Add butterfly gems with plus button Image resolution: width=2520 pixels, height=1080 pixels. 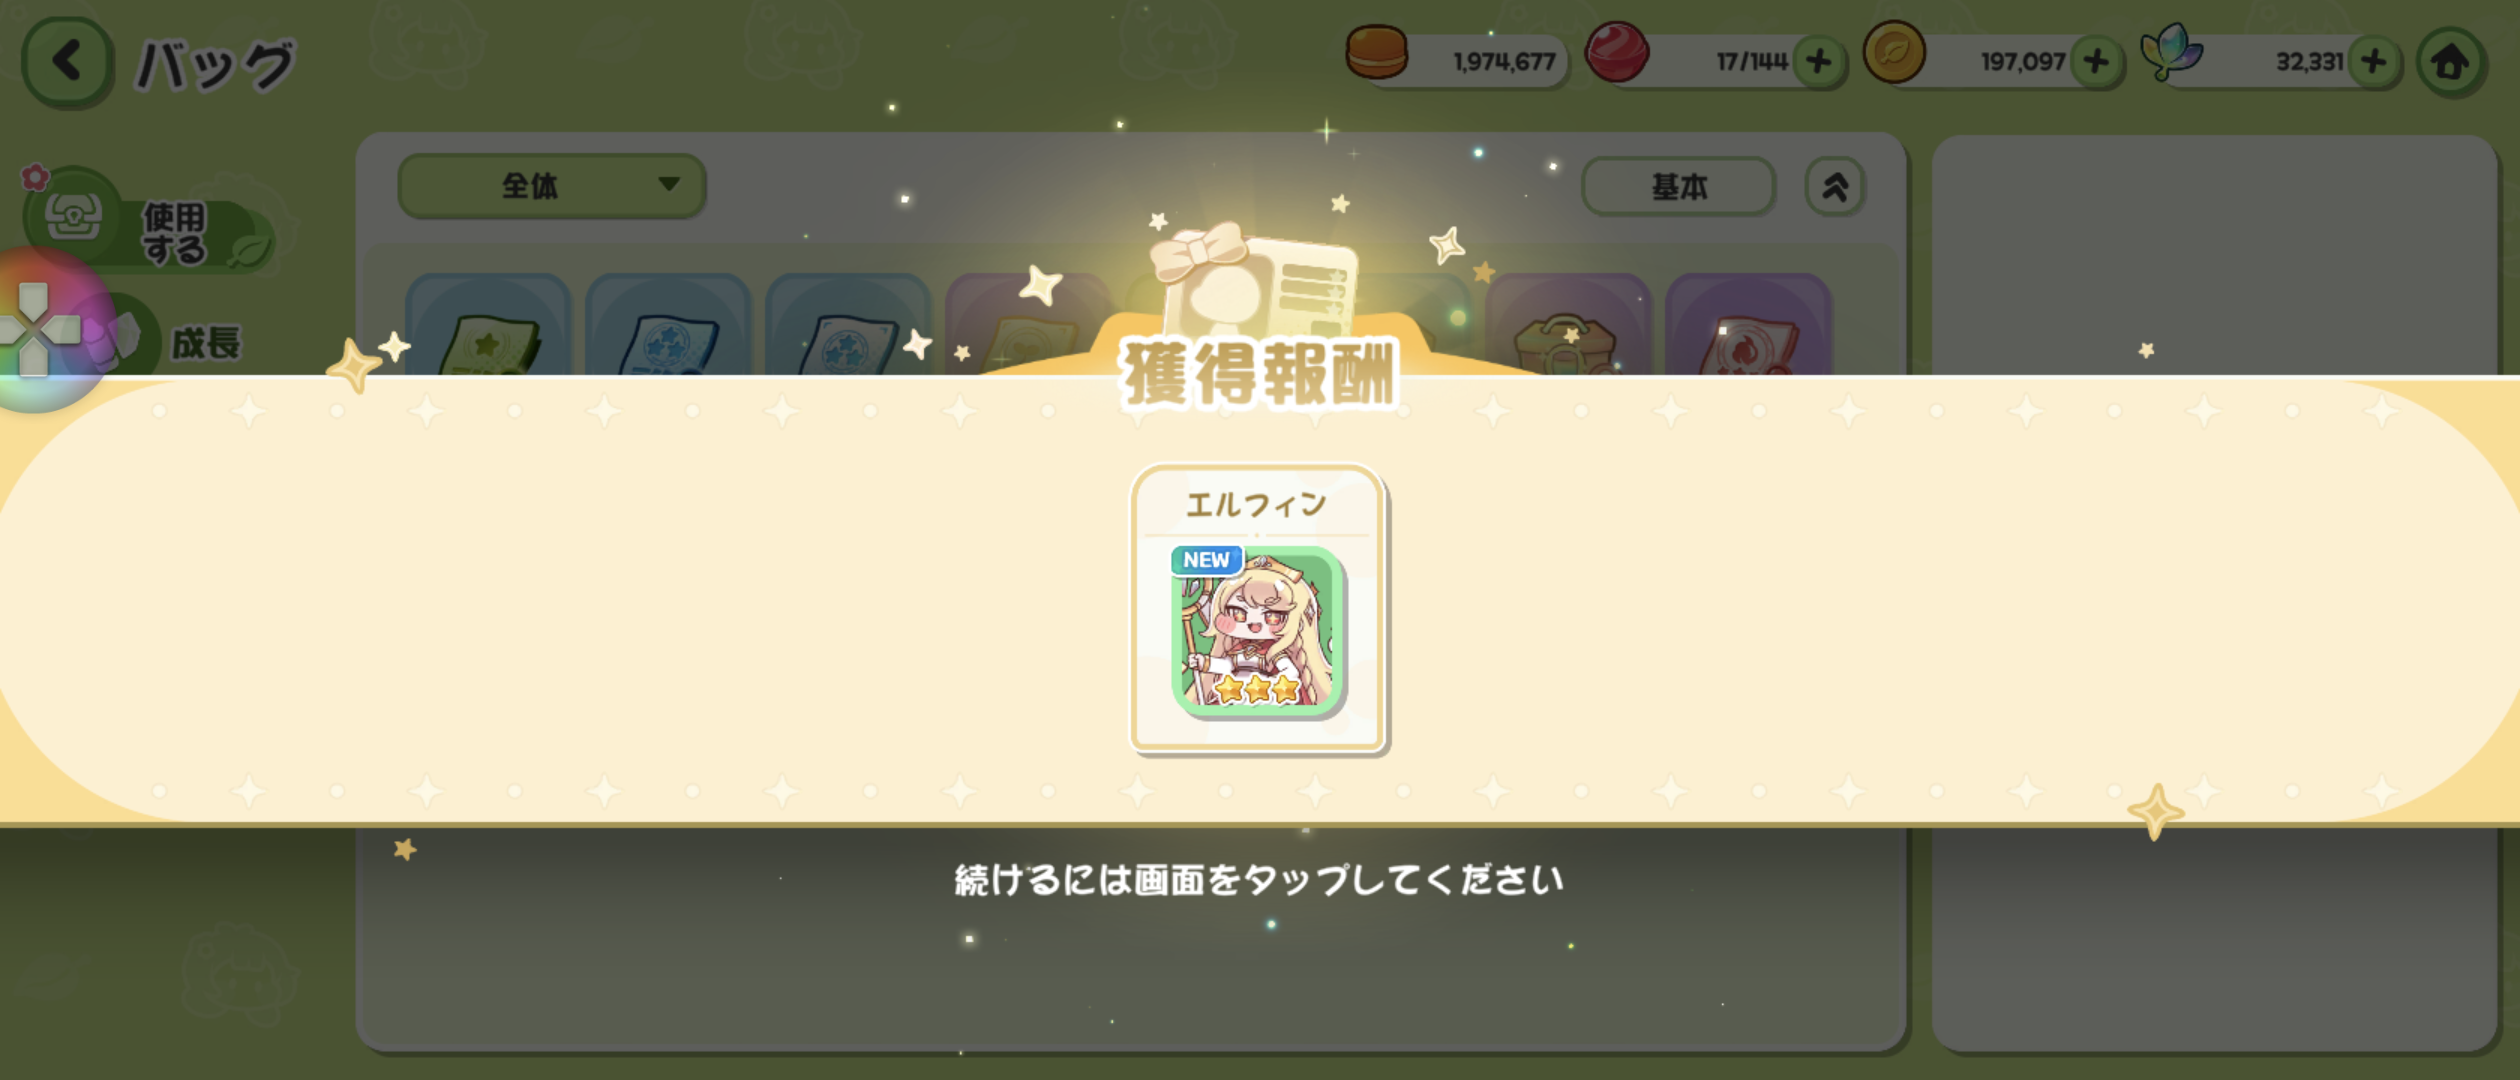pos(2373,62)
